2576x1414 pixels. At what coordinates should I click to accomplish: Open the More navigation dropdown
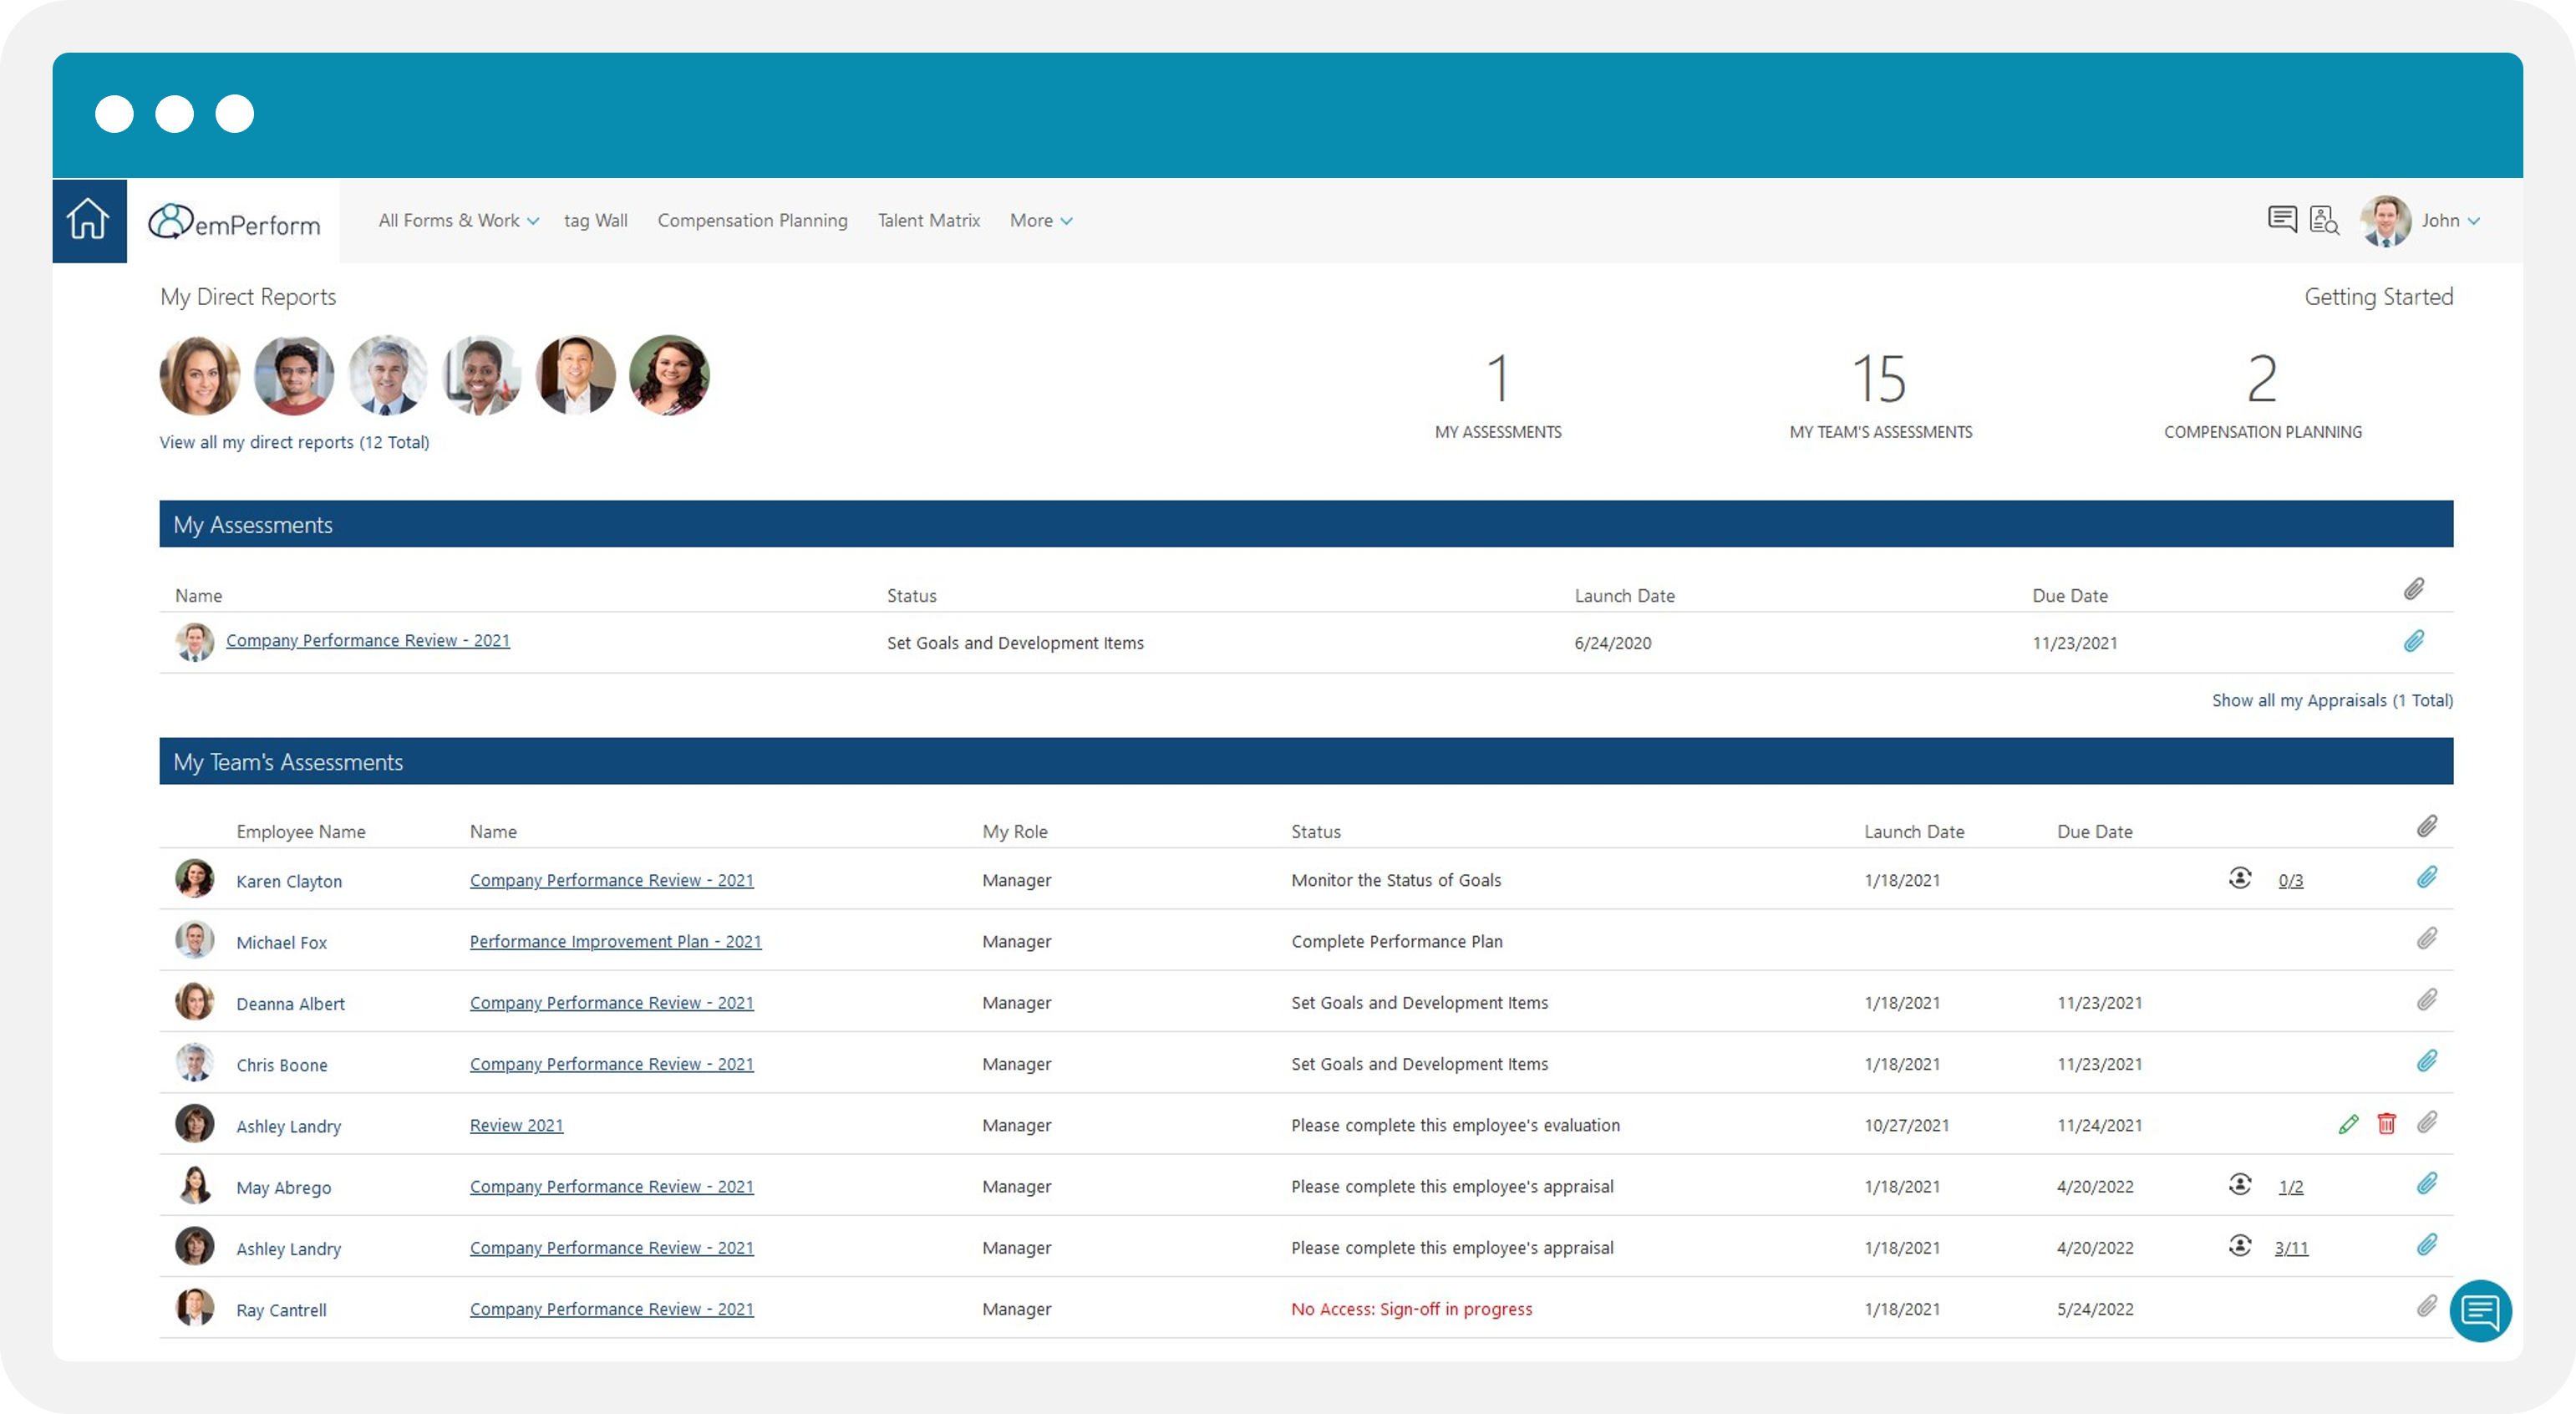(1040, 220)
